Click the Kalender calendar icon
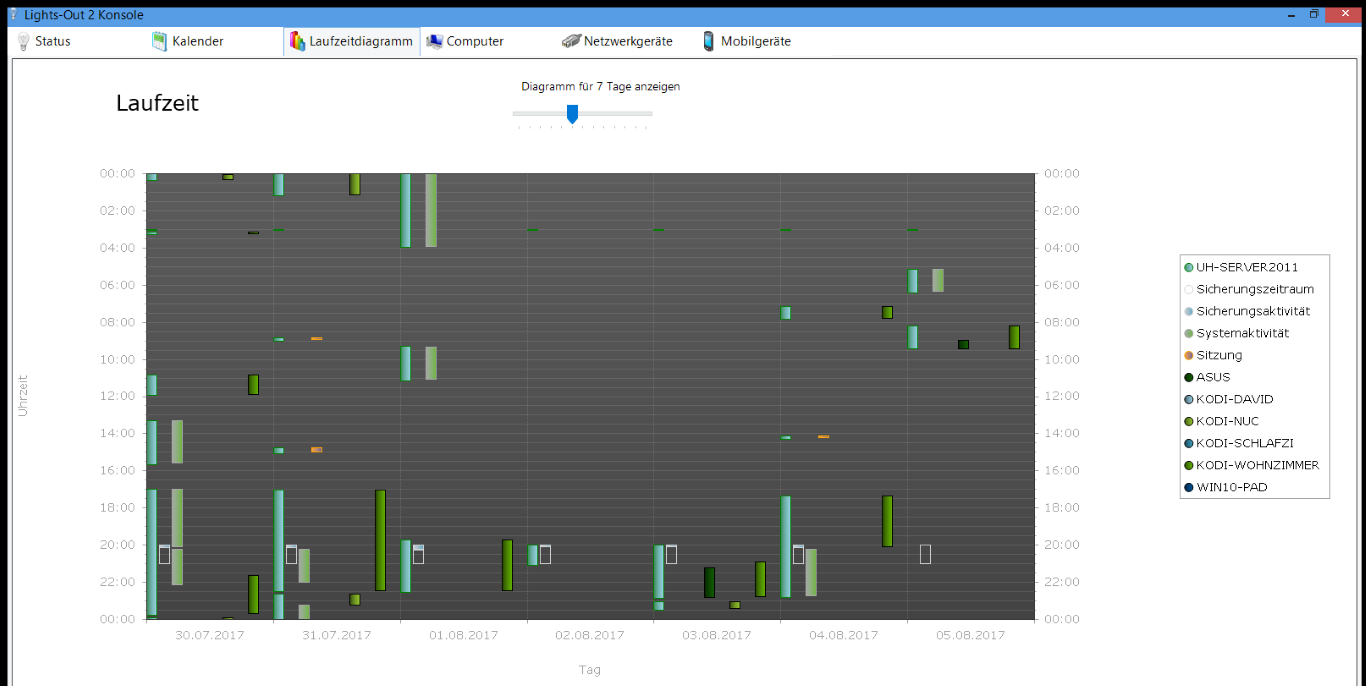Image resolution: width=1366 pixels, height=686 pixels. [159, 41]
